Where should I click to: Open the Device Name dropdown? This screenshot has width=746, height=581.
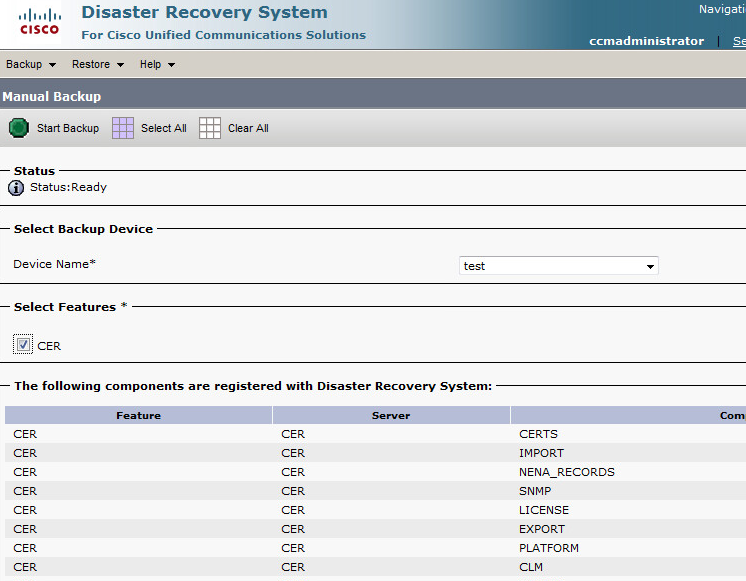559,266
